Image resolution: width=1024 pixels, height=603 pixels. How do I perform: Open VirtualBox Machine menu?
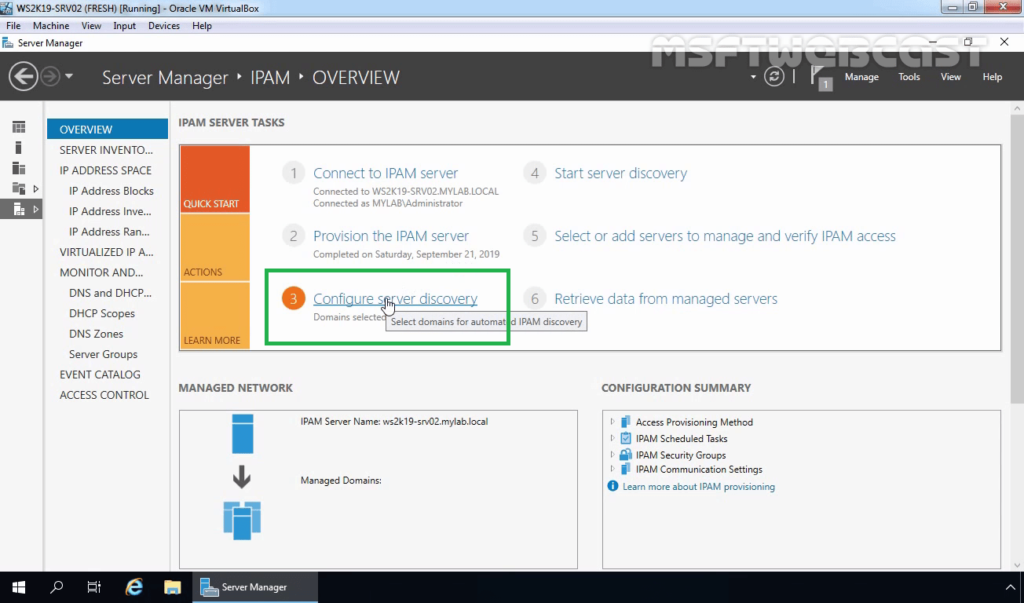[x=51, y=25]
